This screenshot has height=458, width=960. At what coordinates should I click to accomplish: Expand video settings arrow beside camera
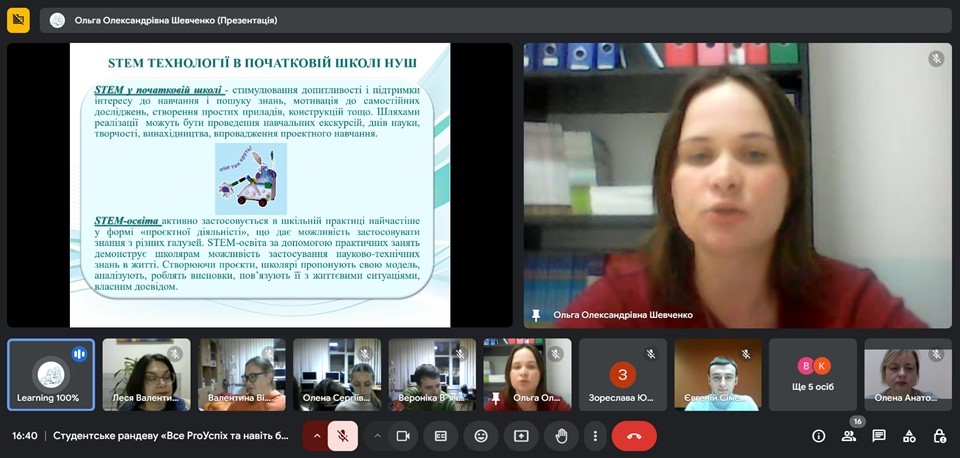[377, 436]
